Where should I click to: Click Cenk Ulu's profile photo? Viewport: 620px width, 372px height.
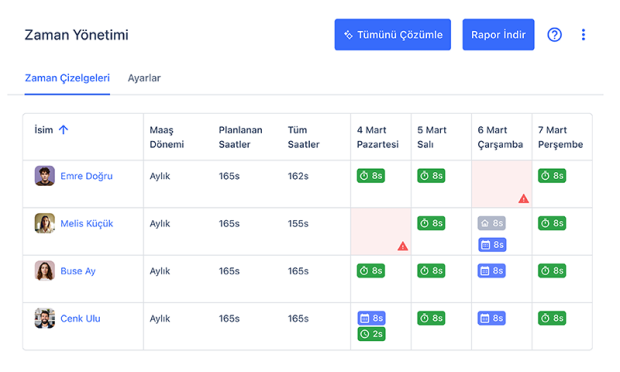click(x=45, y=318)
